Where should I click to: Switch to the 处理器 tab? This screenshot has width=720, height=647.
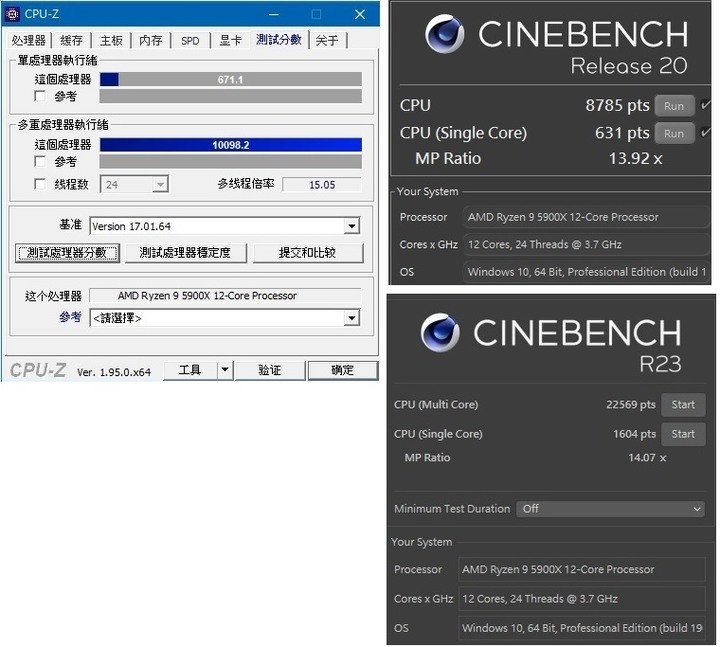[x=28, y=40]
